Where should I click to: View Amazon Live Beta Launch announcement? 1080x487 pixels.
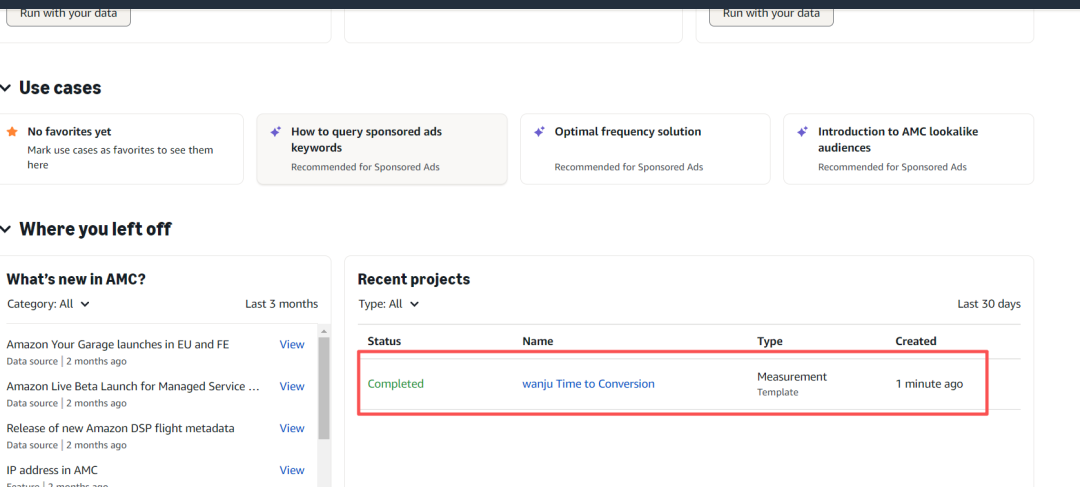[291, 386]
